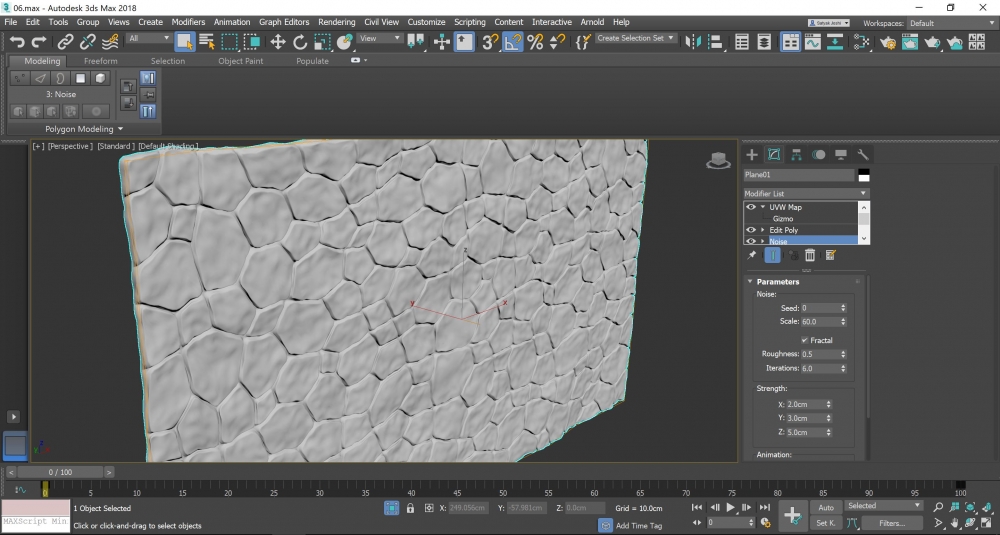Open the Hierarchy command panel tab
Screen dimensions: 1000x535
pos(796,154)
